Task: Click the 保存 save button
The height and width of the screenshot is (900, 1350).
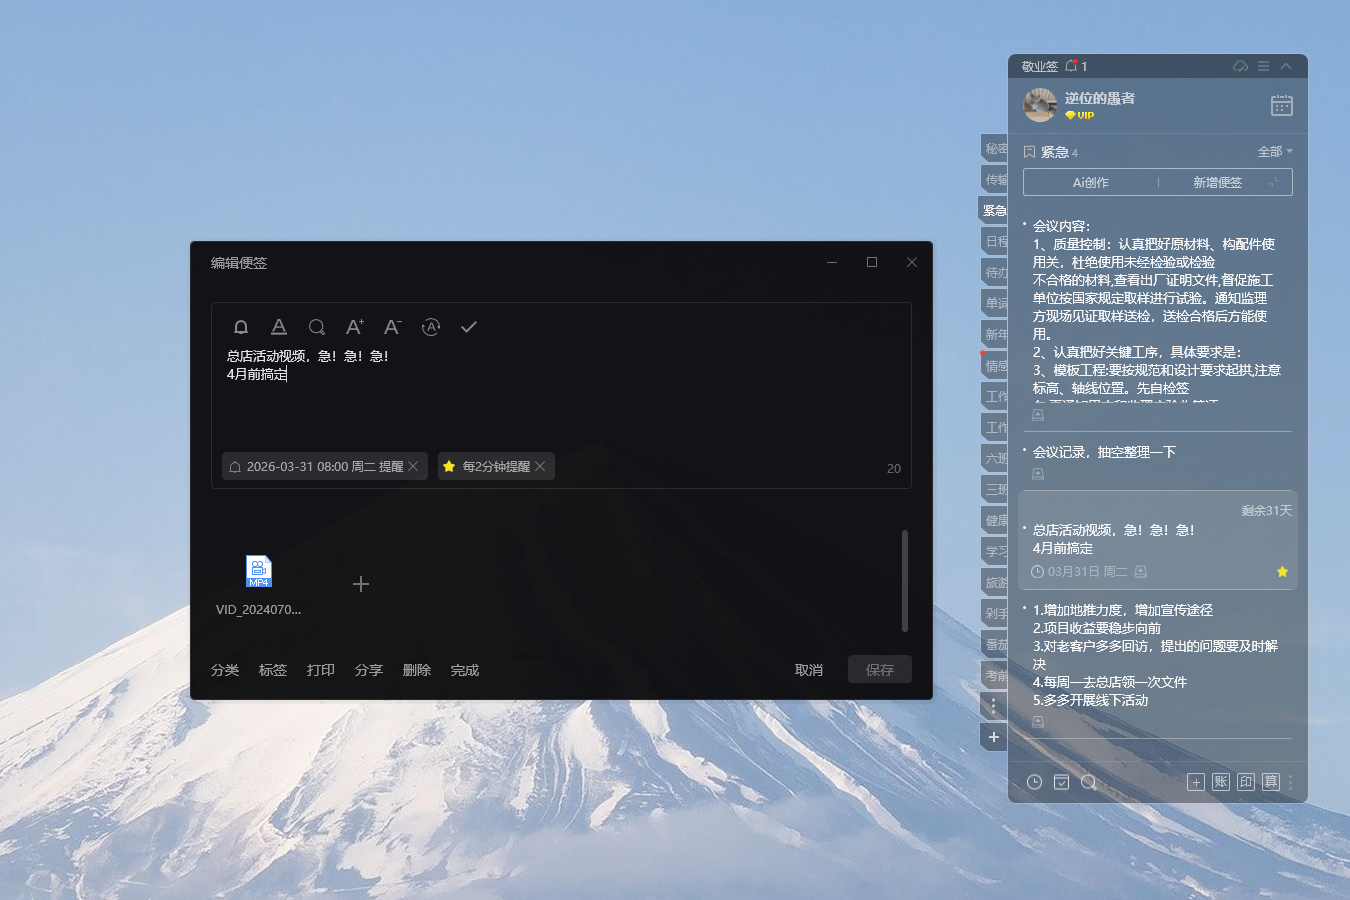Action: point(879,669)
